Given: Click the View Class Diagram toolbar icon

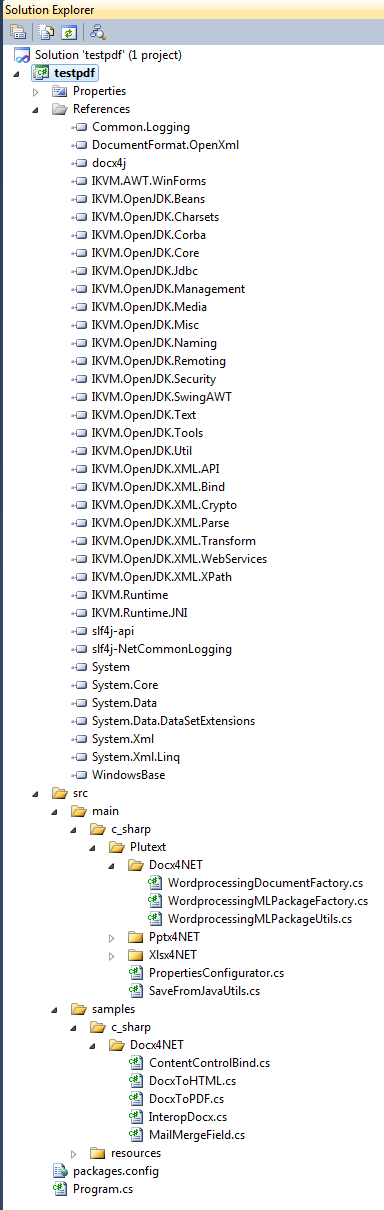Looking at the screenshot, I should [98, 32].
